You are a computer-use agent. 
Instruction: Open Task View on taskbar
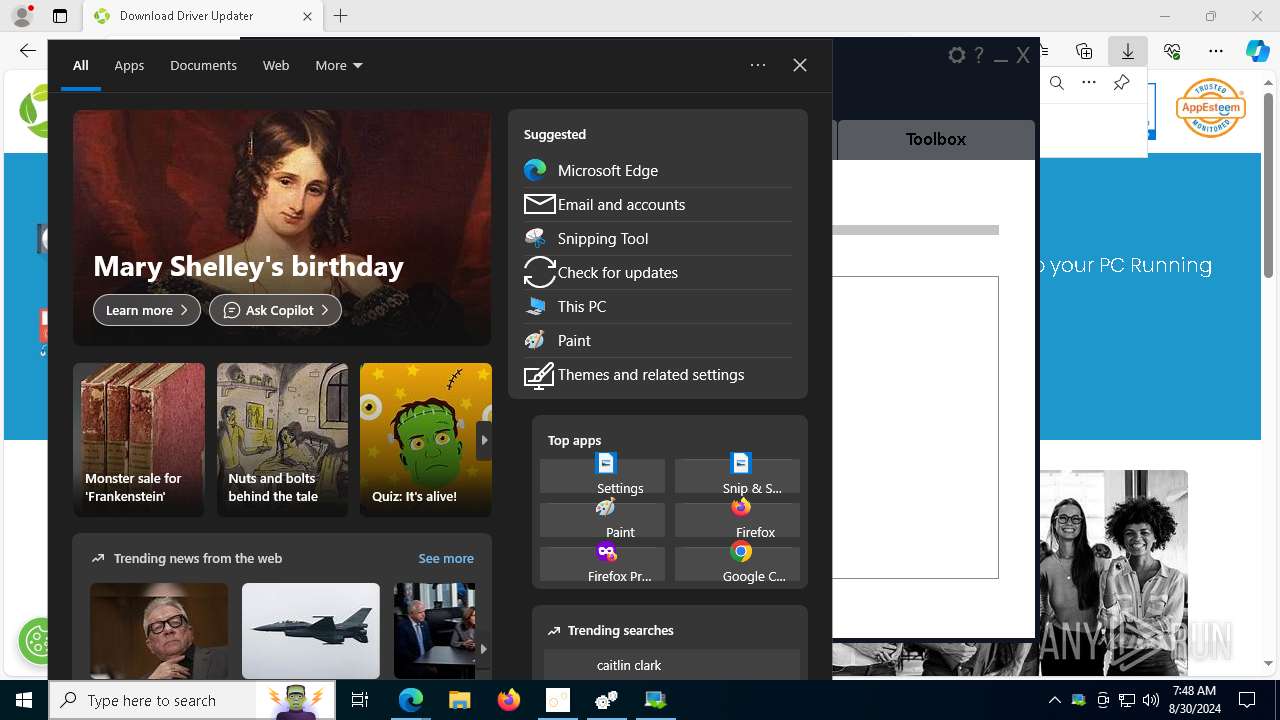(360, 700)
